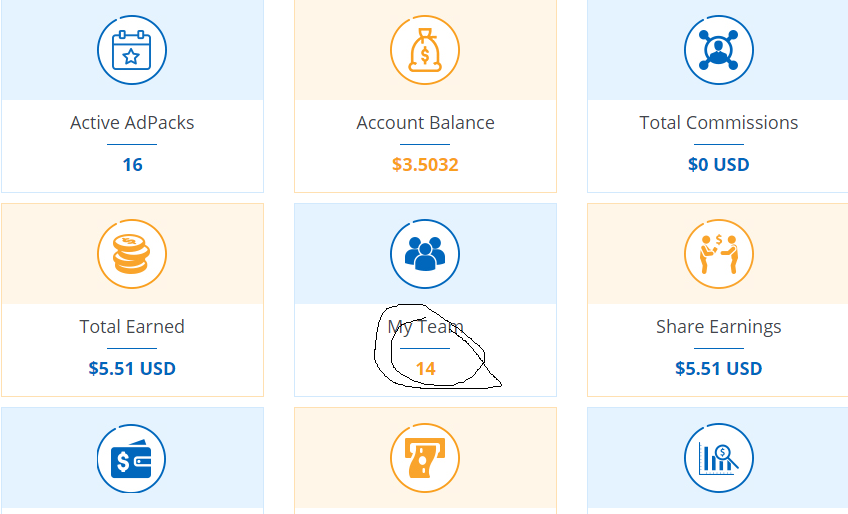This screenshot has width=848, height=514.
Task: Click the Account Balance money bag icon
Action: coord(425,50)
